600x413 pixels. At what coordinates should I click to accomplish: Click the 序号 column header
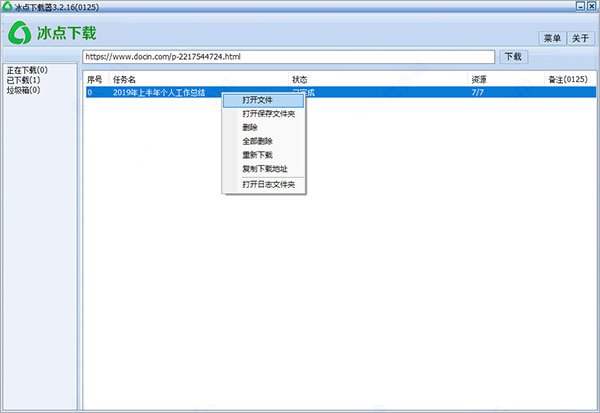pos(95,80)
